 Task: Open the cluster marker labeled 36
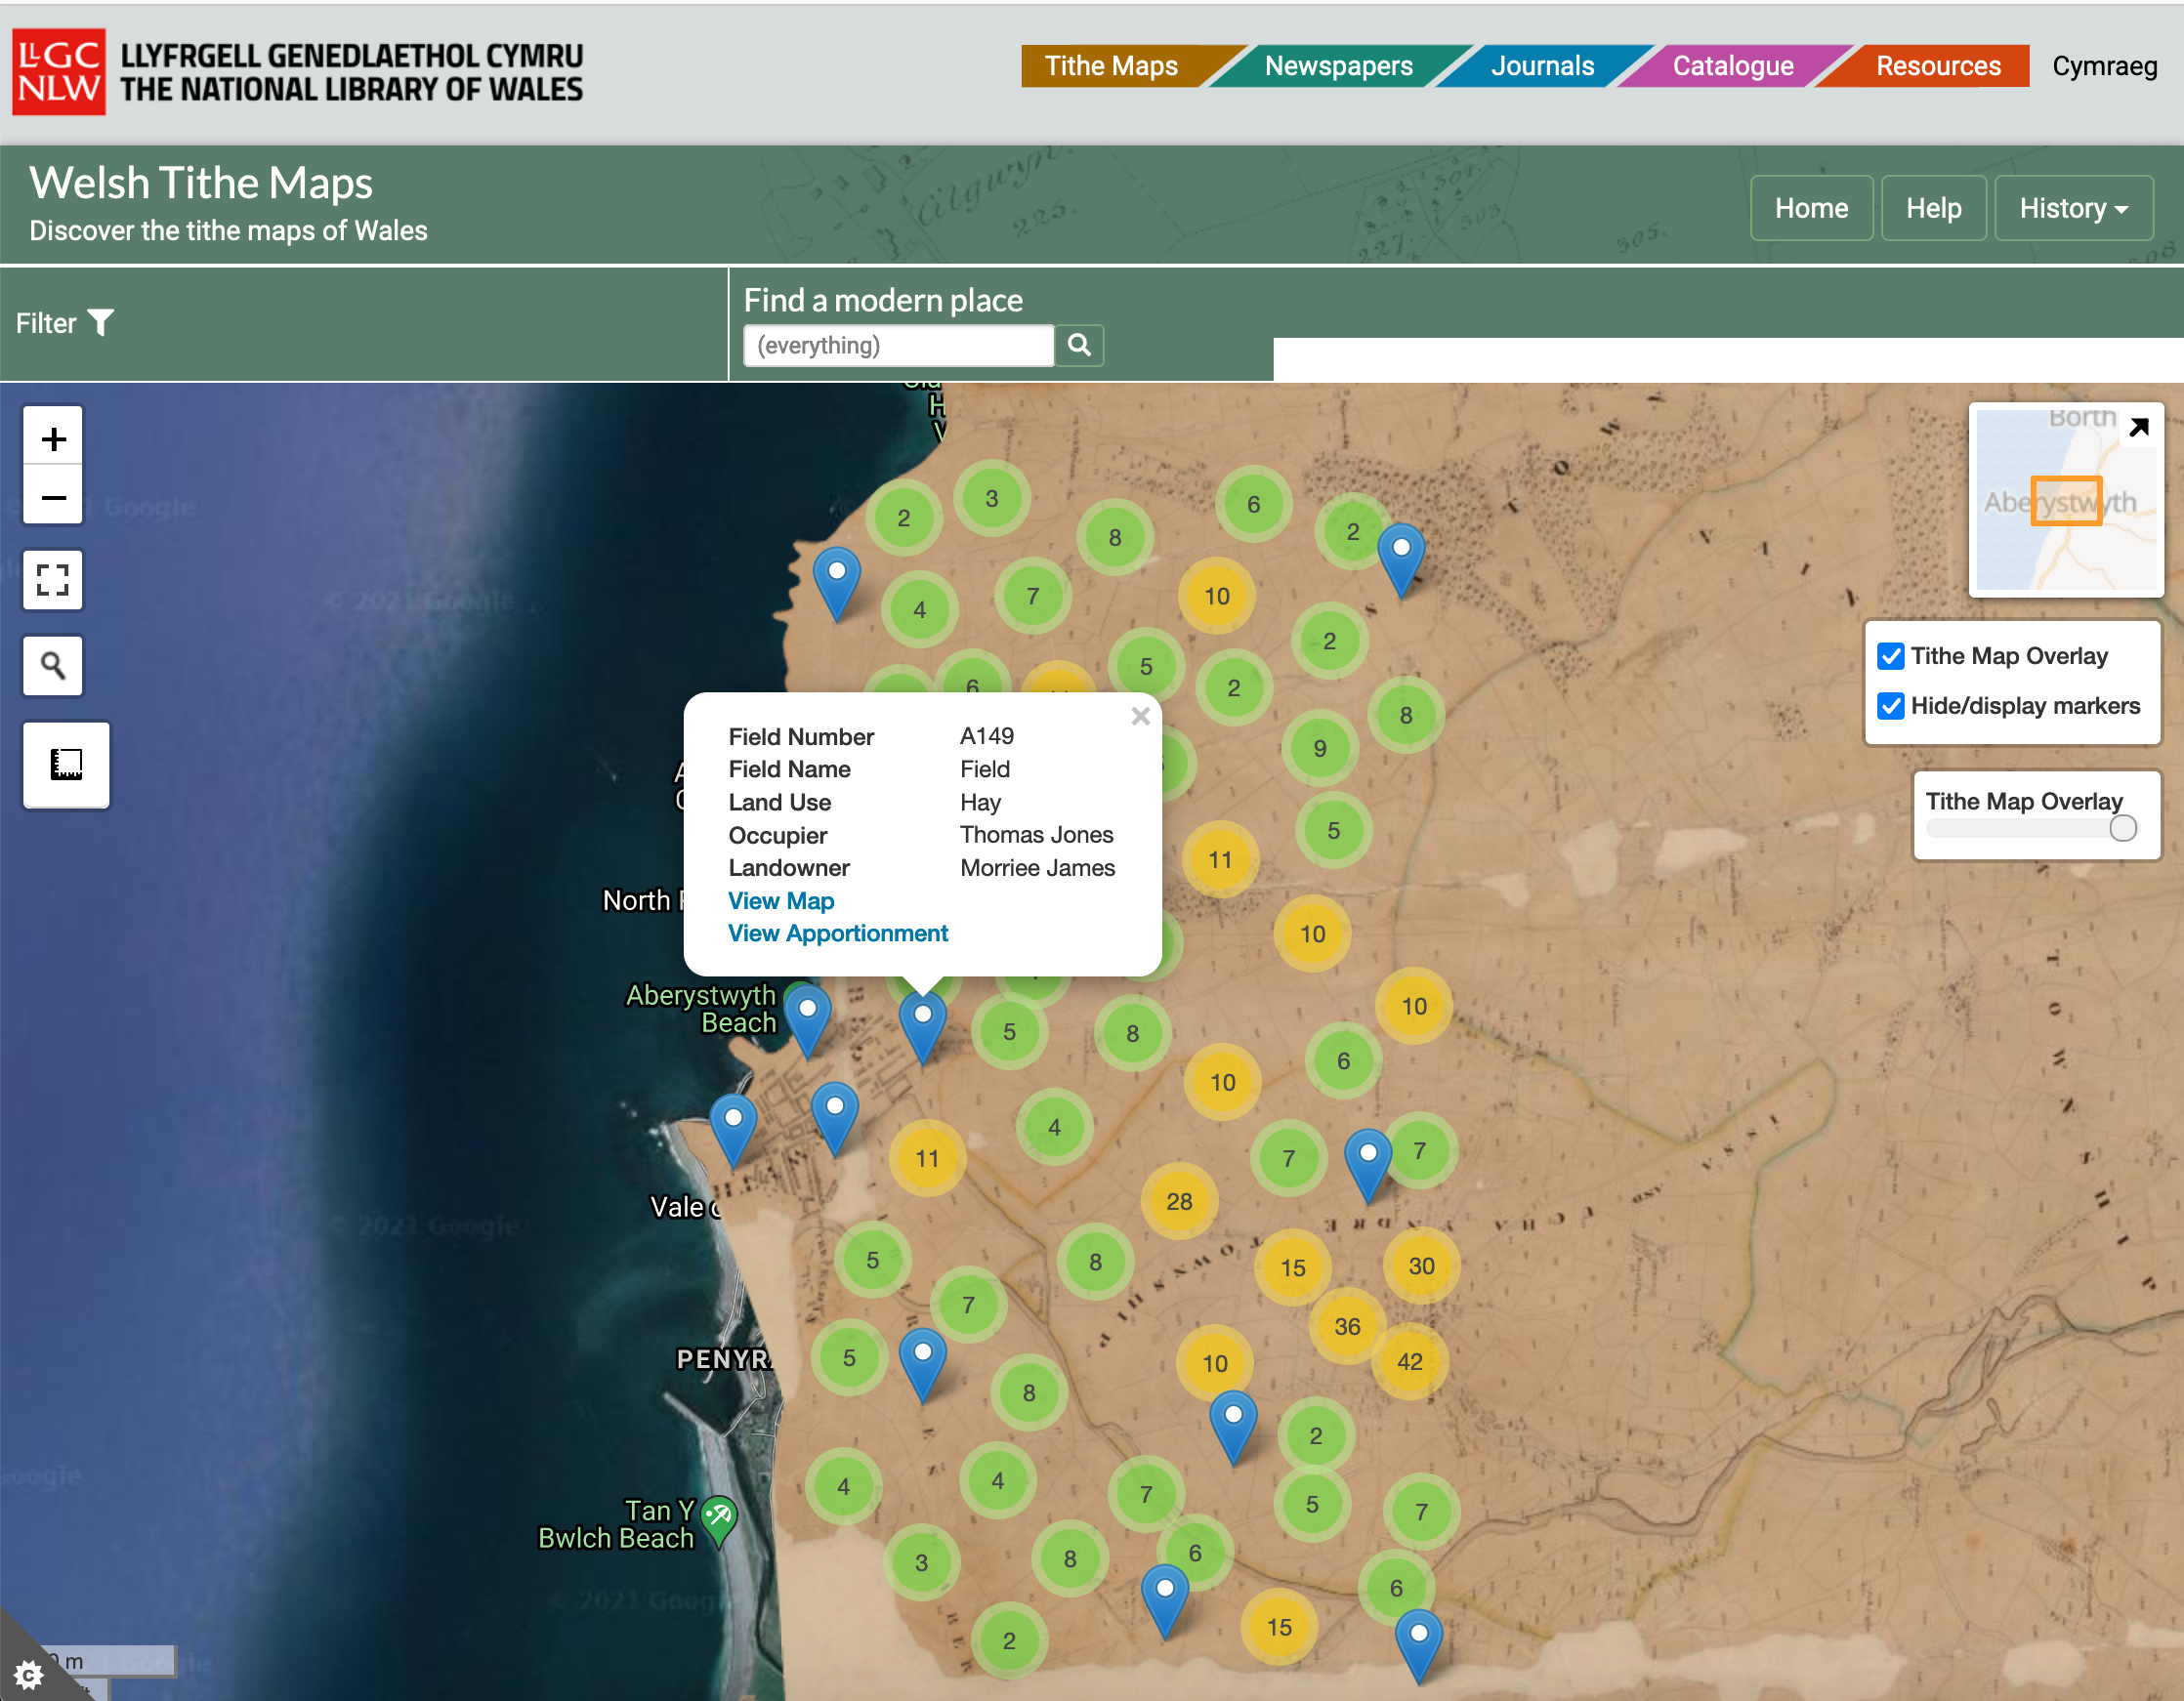tap(1347, 1326)
